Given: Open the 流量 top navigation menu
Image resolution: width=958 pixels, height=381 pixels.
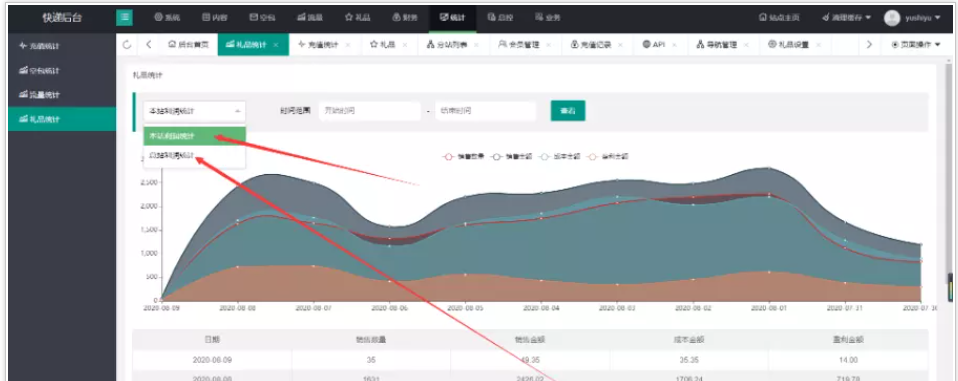Looking at the screenshot, I should [x=310, y=18].
